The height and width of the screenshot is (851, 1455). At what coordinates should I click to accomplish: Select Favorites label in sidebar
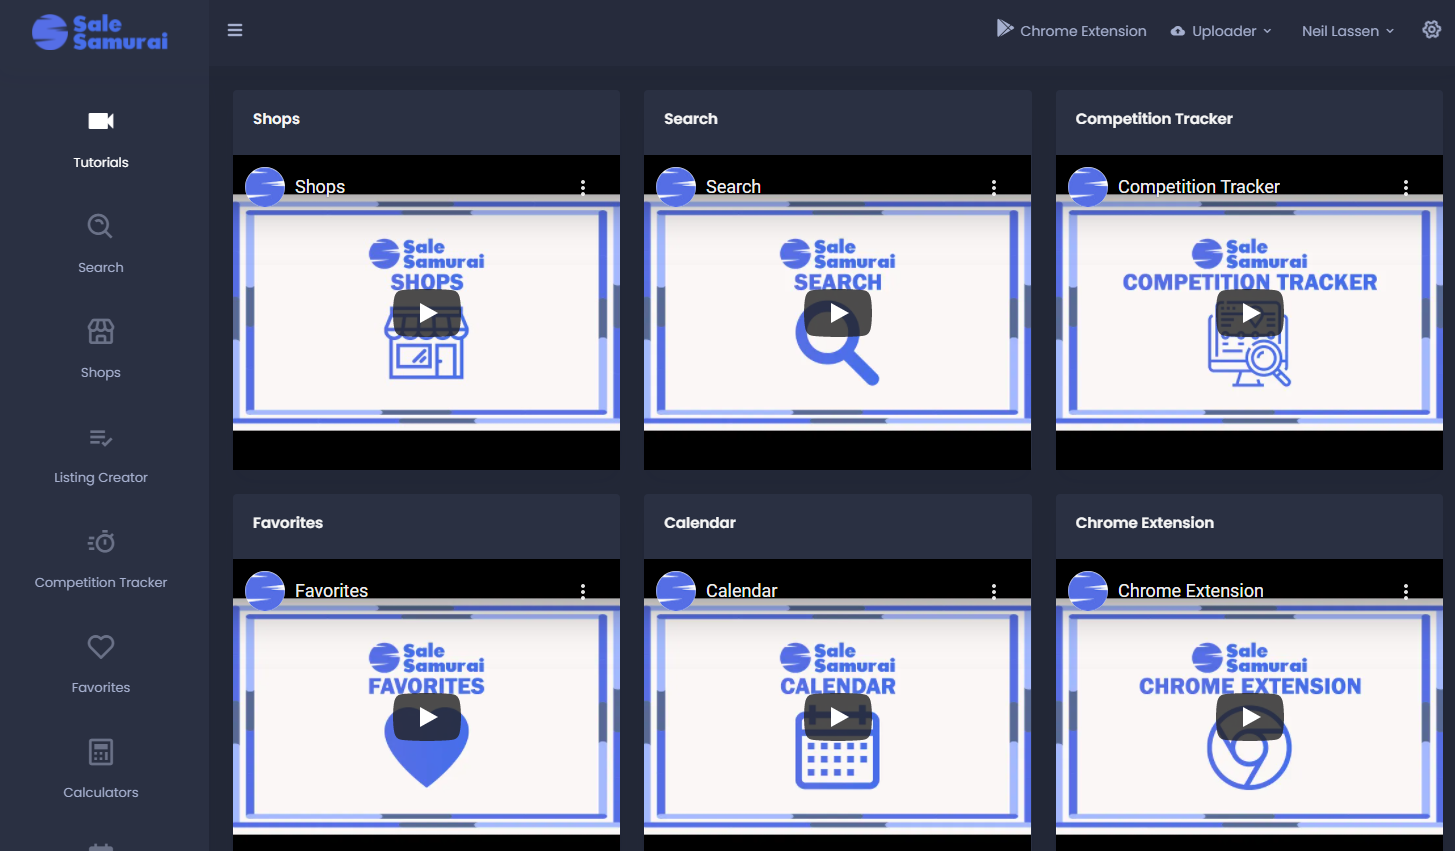click(101, 687)
